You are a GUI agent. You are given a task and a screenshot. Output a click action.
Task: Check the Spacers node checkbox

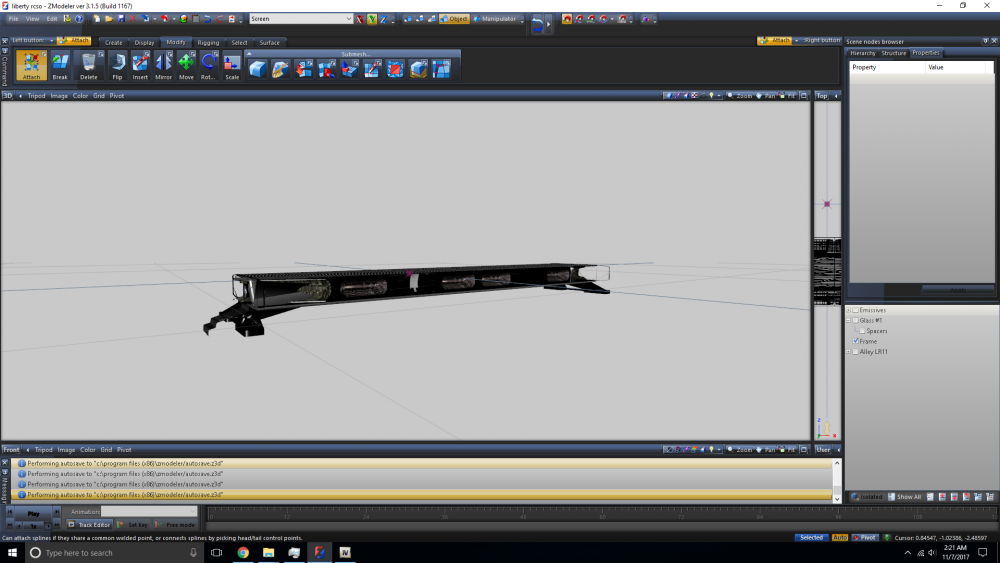point(862,331)
